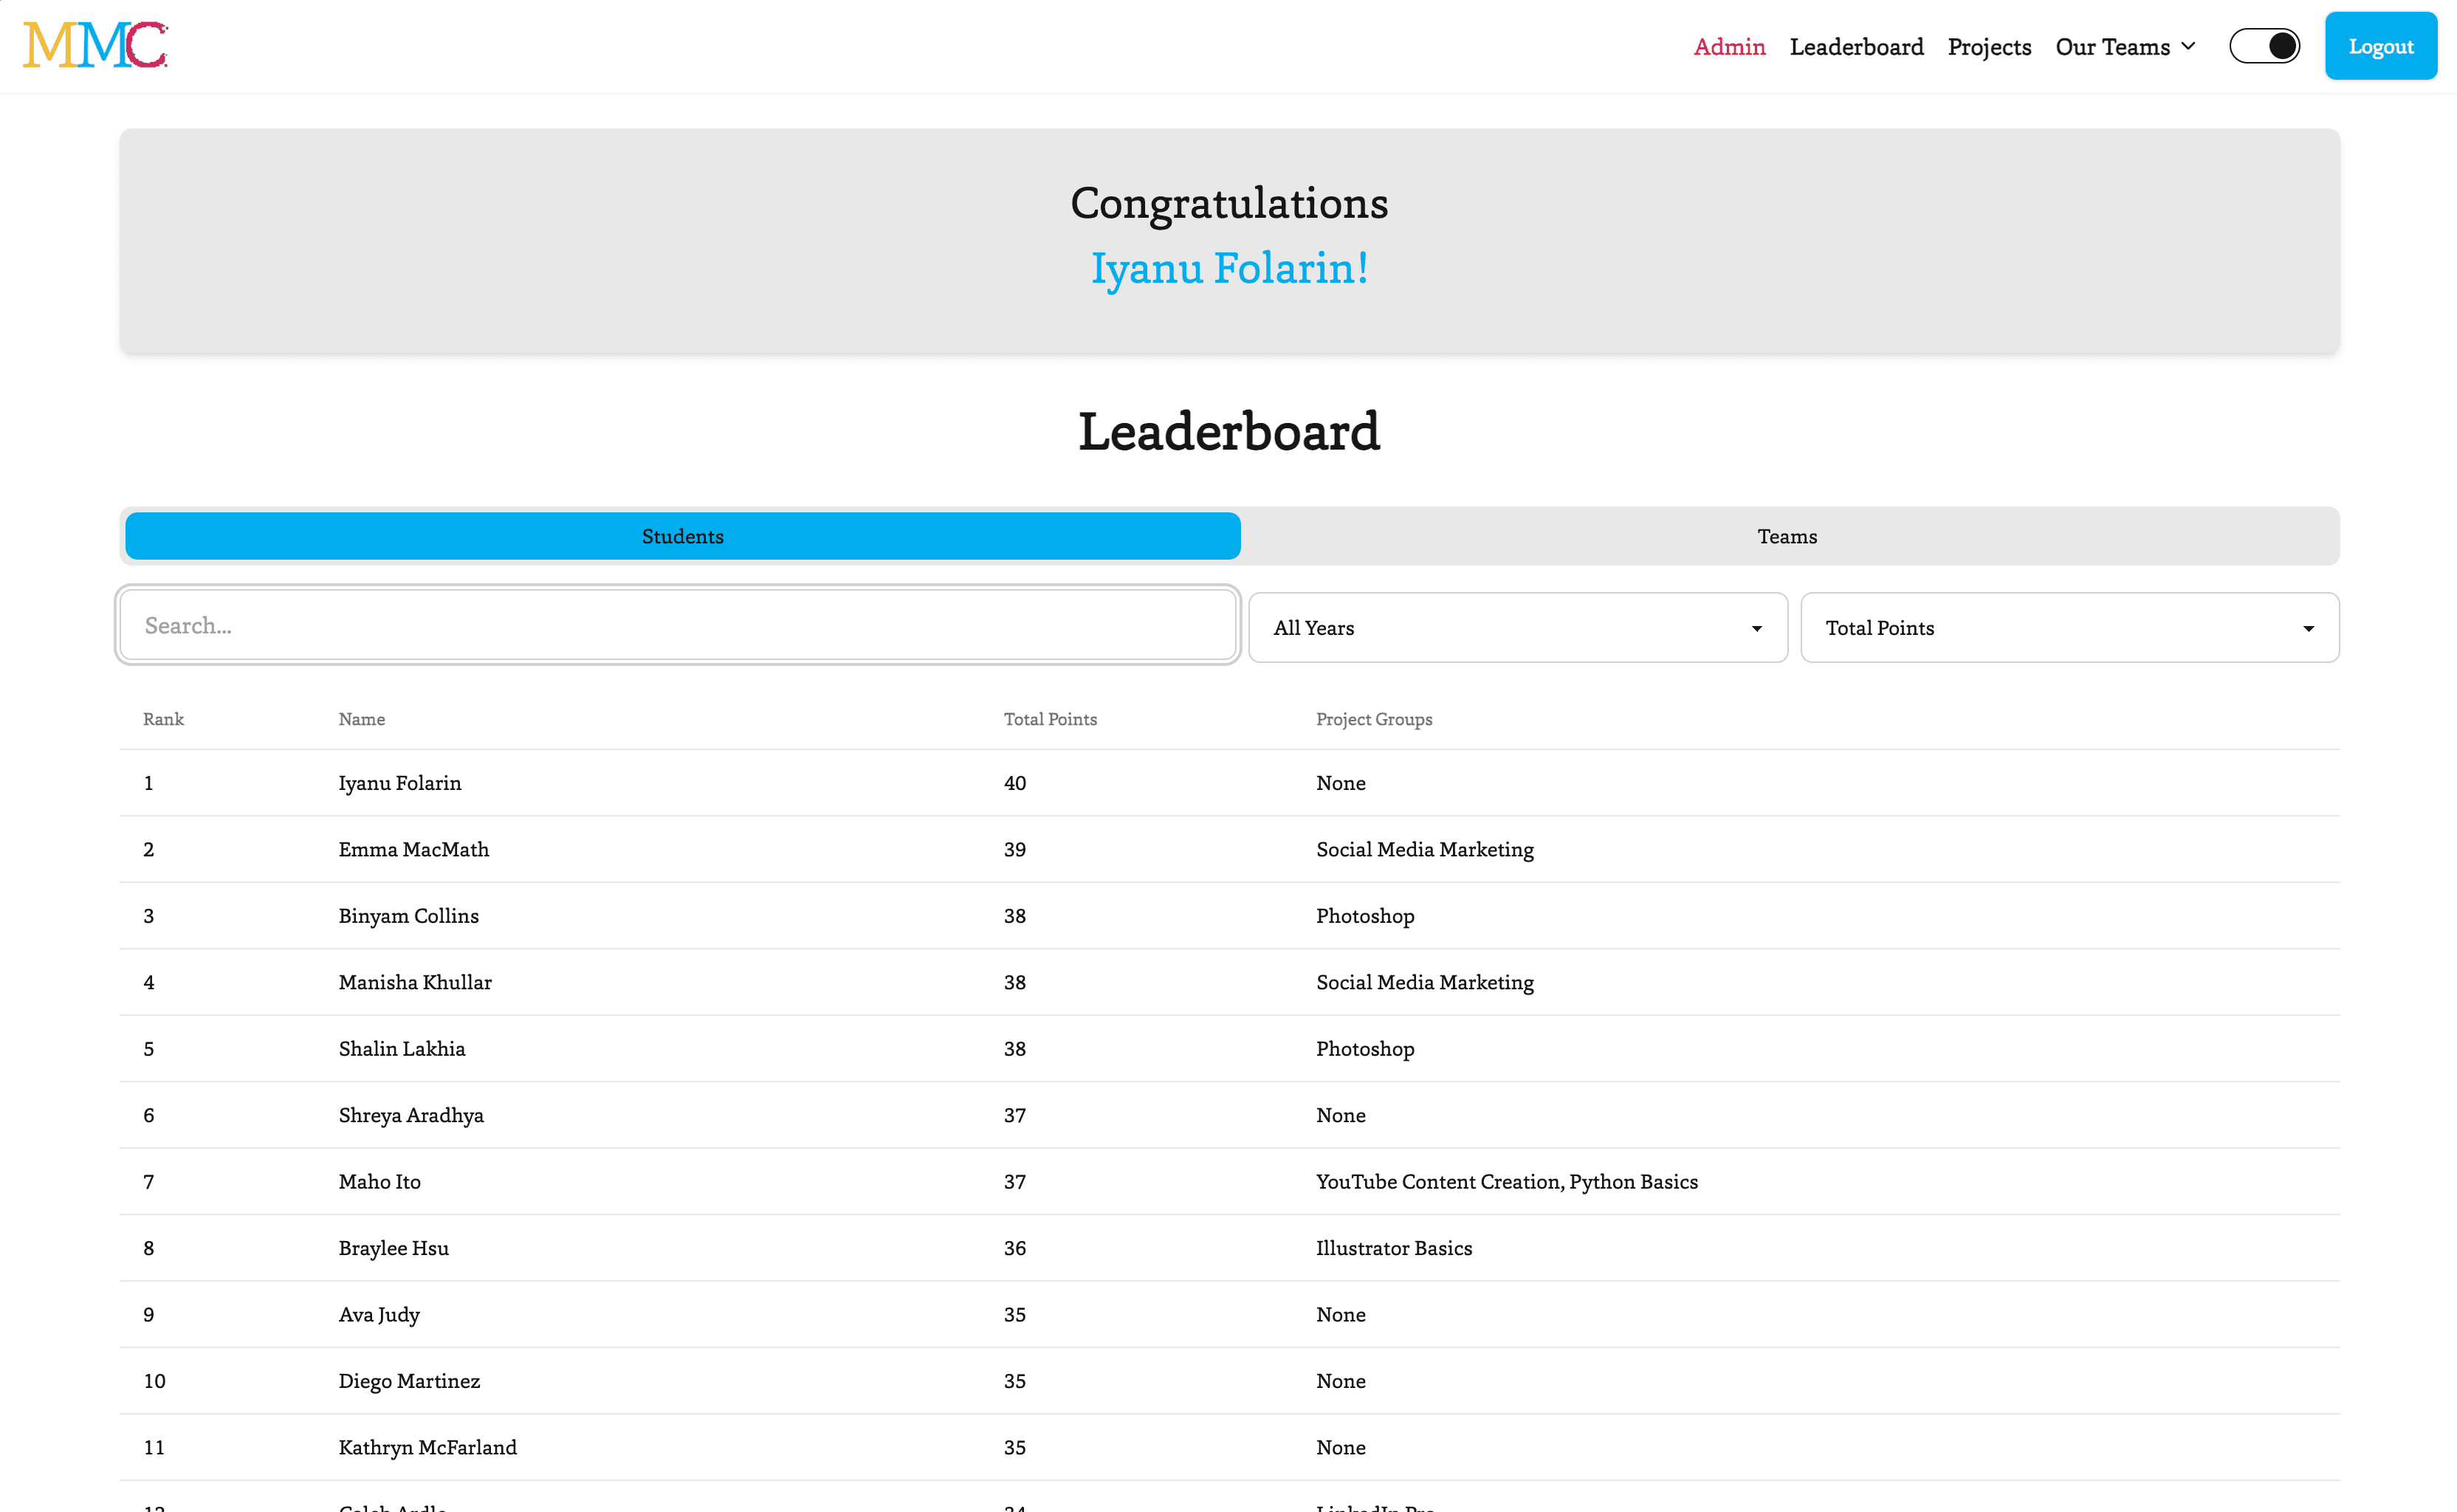Viewport: 2457px width, 1512px height.
Task: Click the MMC logo icon
Action: tap(95, 46)
